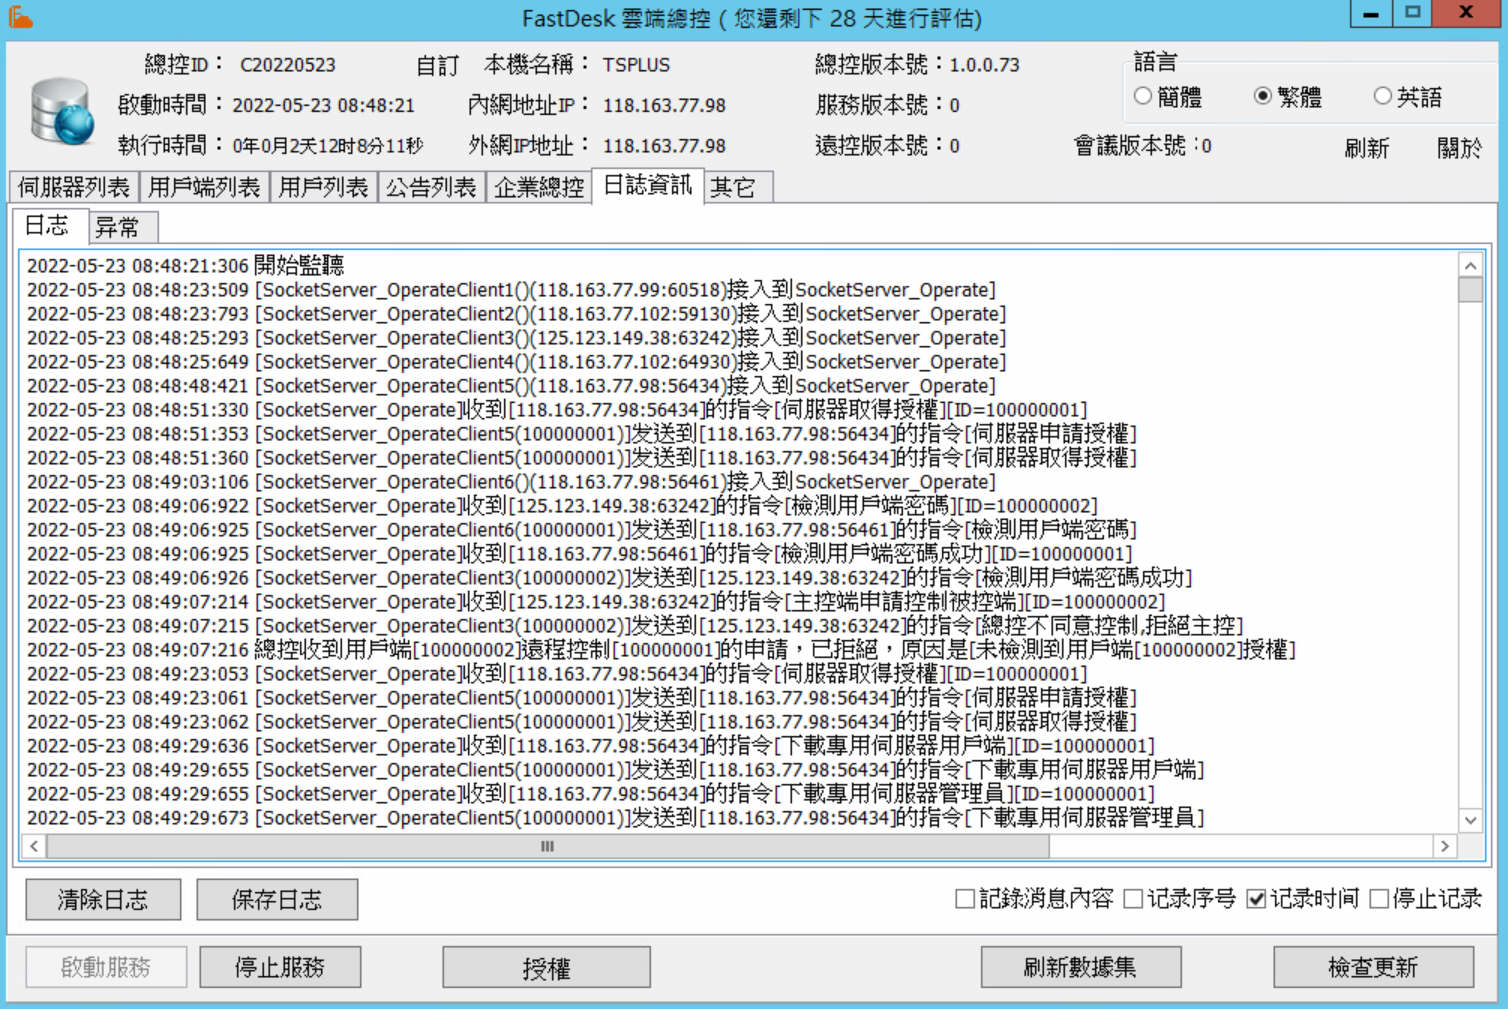Image resolution: width=1508 pixels, height=1009 pixels.
Task: Click the 總控版本號 value 1.0.0.73
Action: pyautogui.click(x=984, y=65)
